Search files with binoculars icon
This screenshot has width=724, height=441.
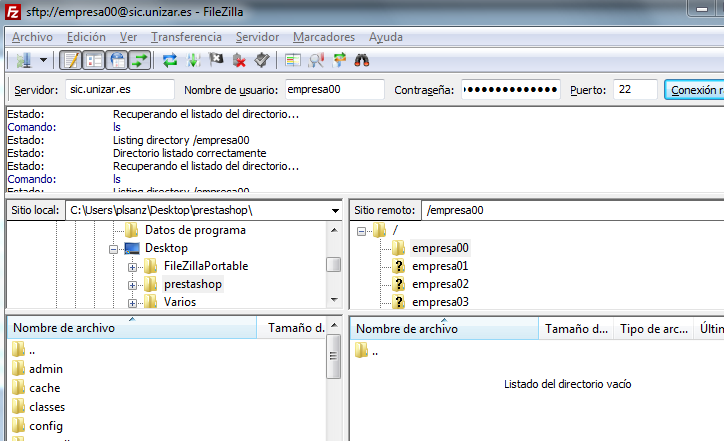tap(362, 60)
